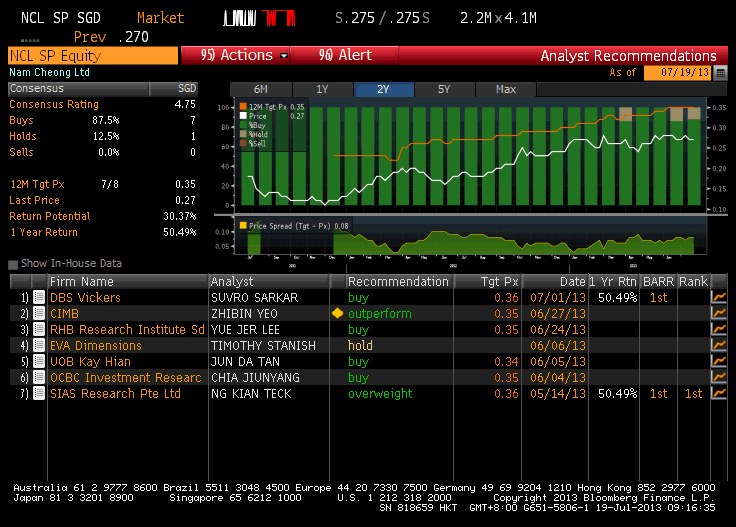736x527 pixels.
Task: Edit the As of date field 07/19/13
Action: tap(678, 73)
